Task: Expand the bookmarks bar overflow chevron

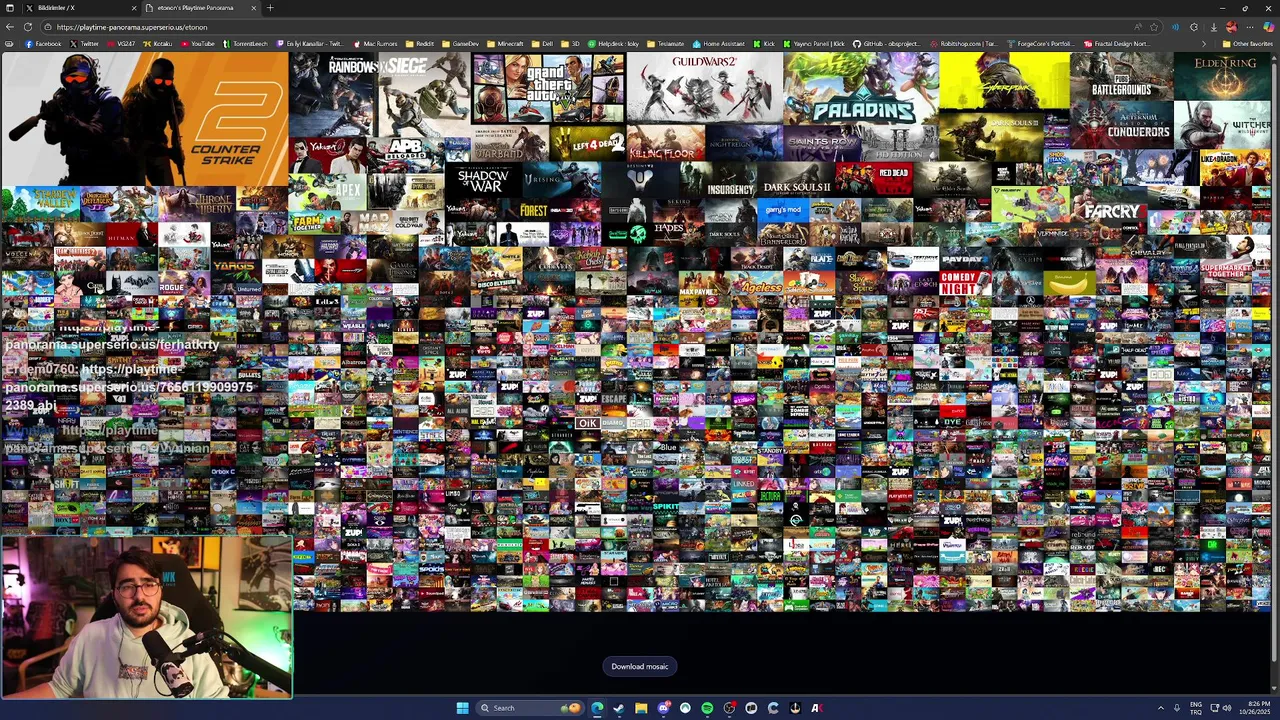Action: coord(1204,44)
